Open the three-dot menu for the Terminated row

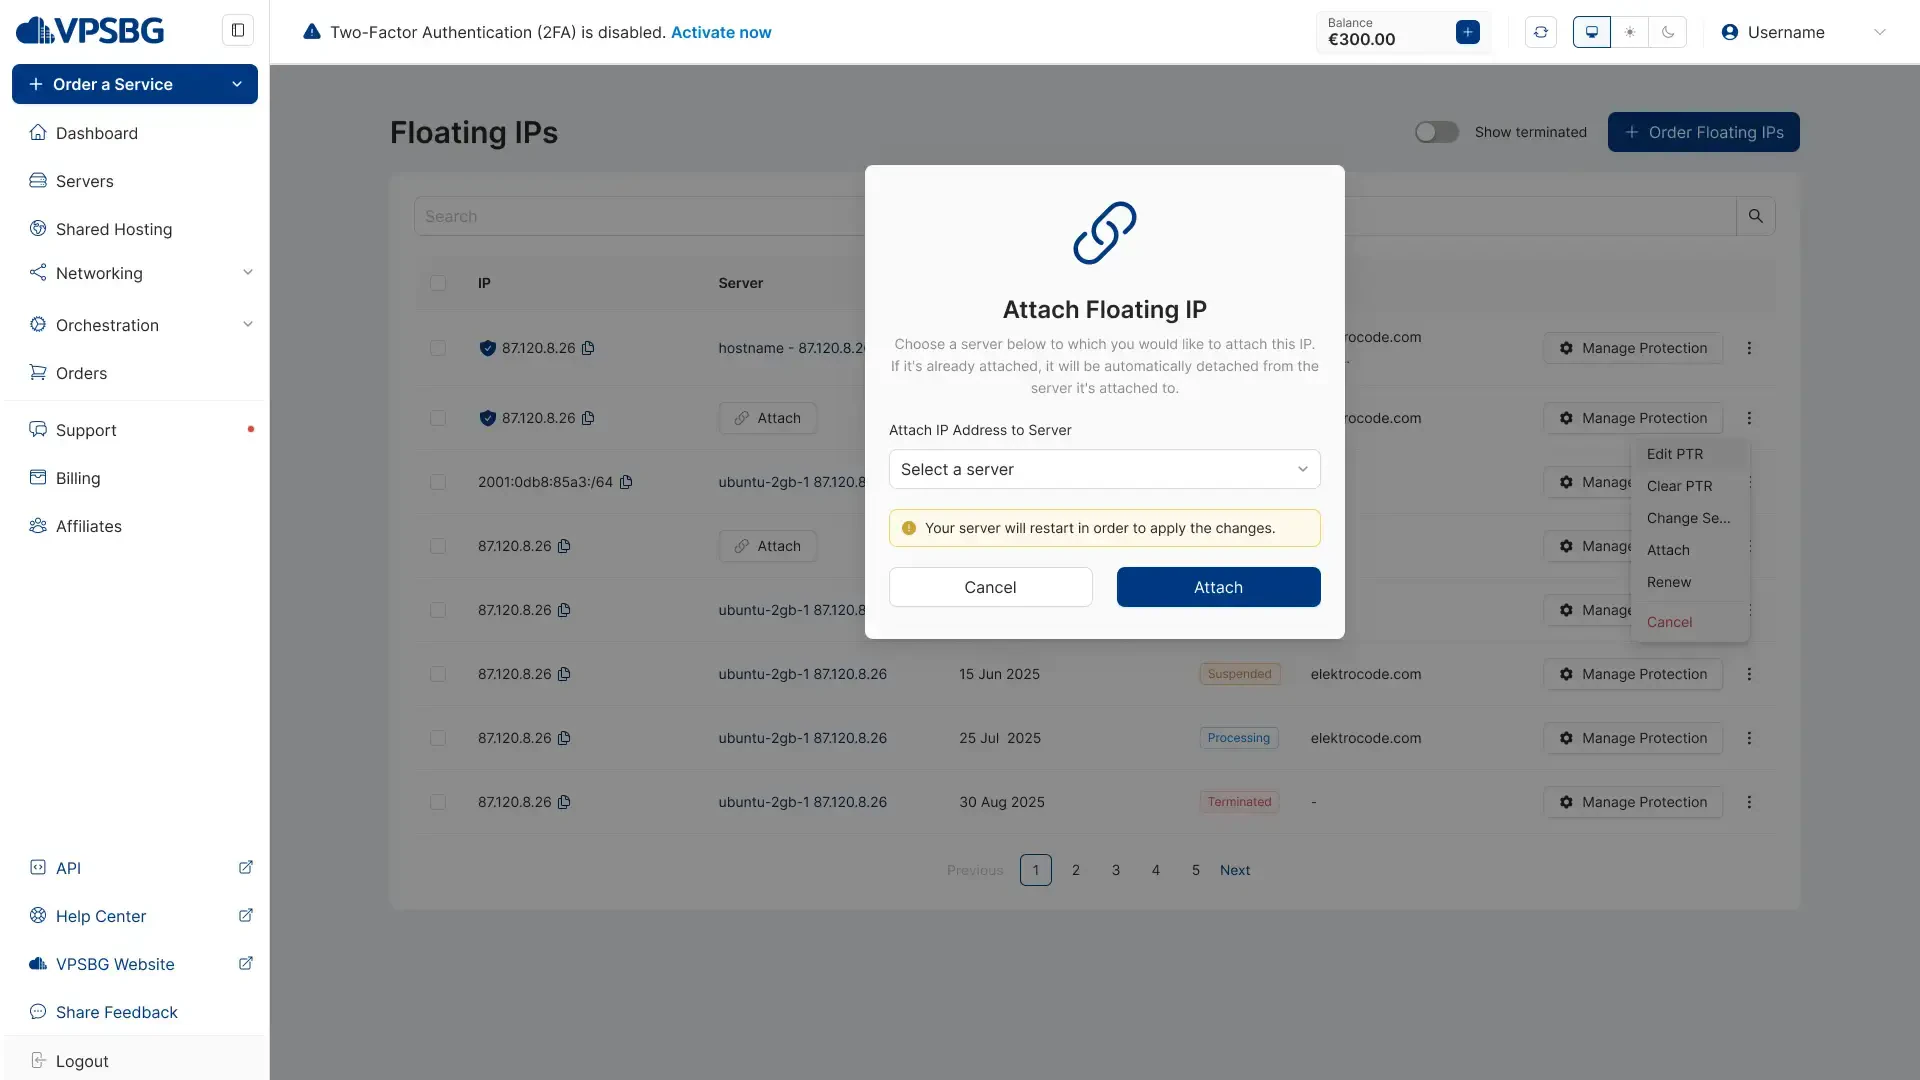coord(1749,802)
